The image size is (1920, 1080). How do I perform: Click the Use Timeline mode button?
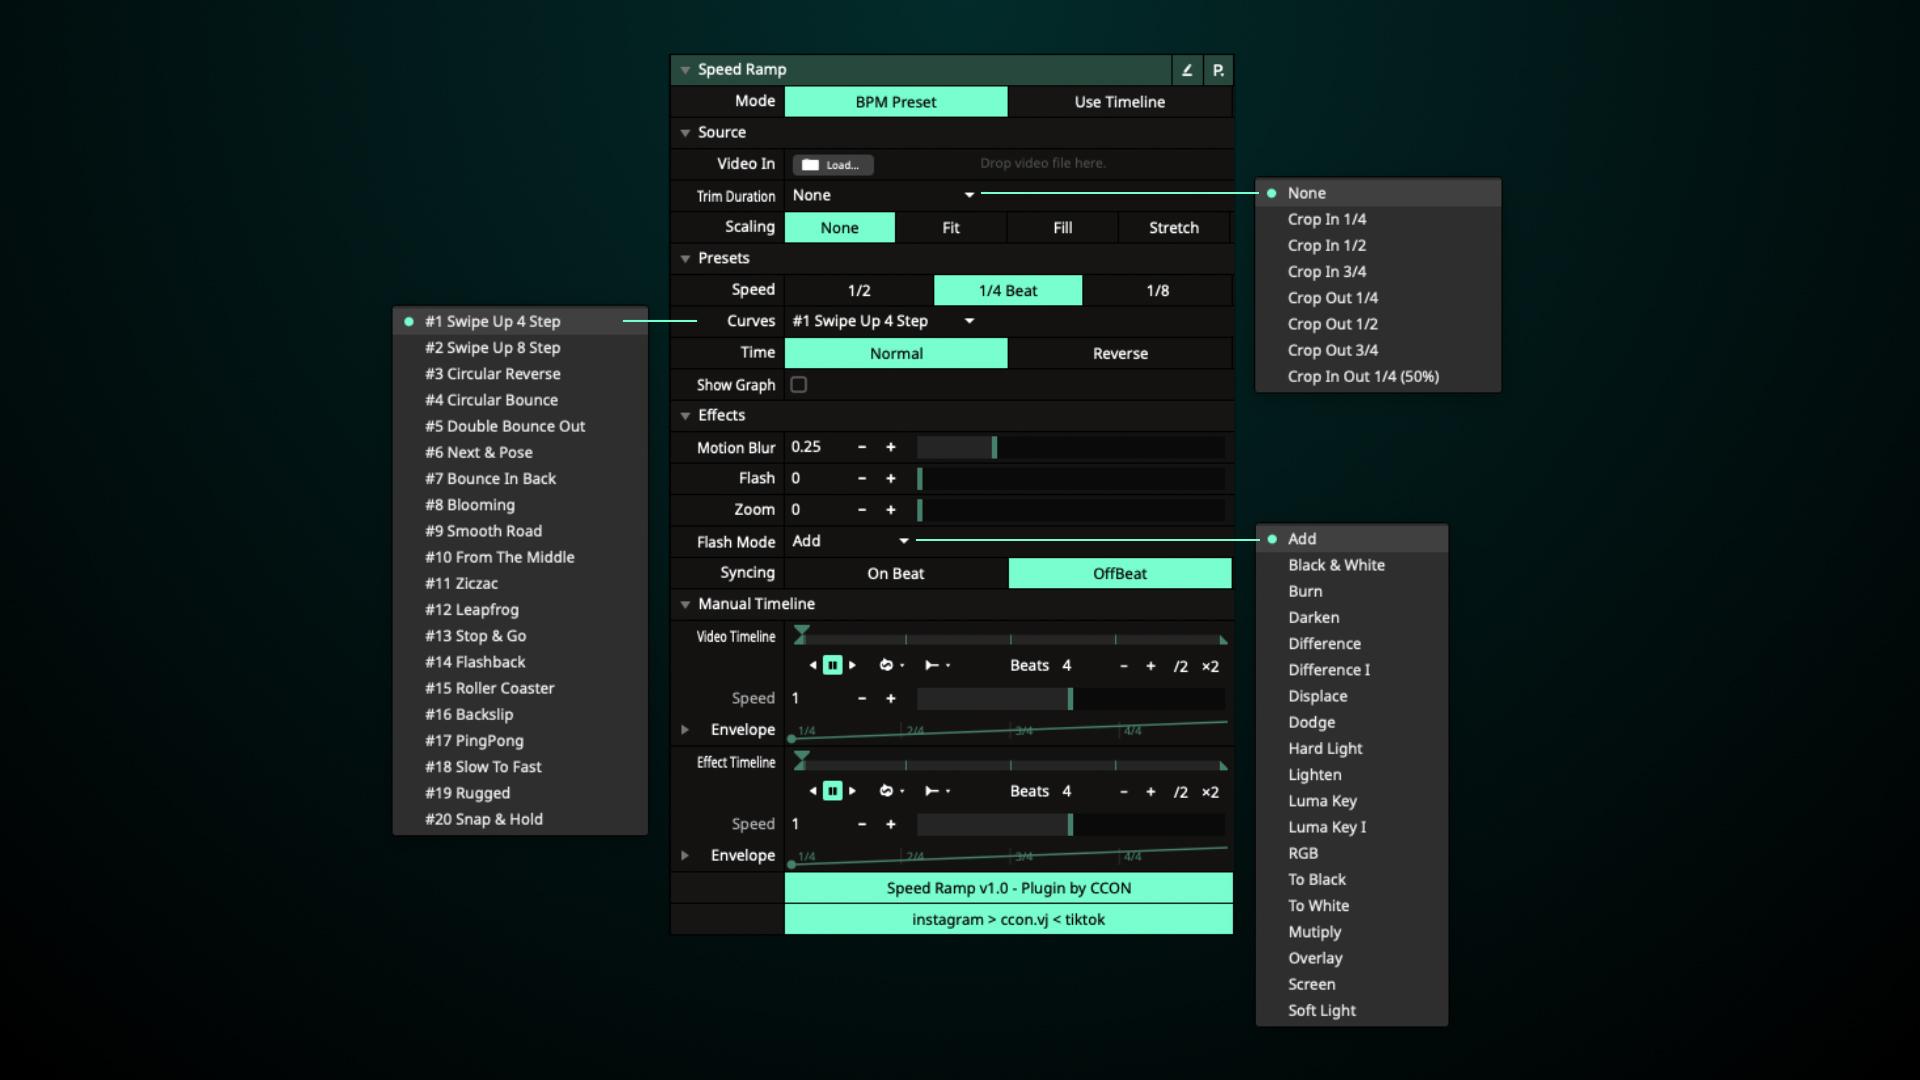(x=1119, y=102)
